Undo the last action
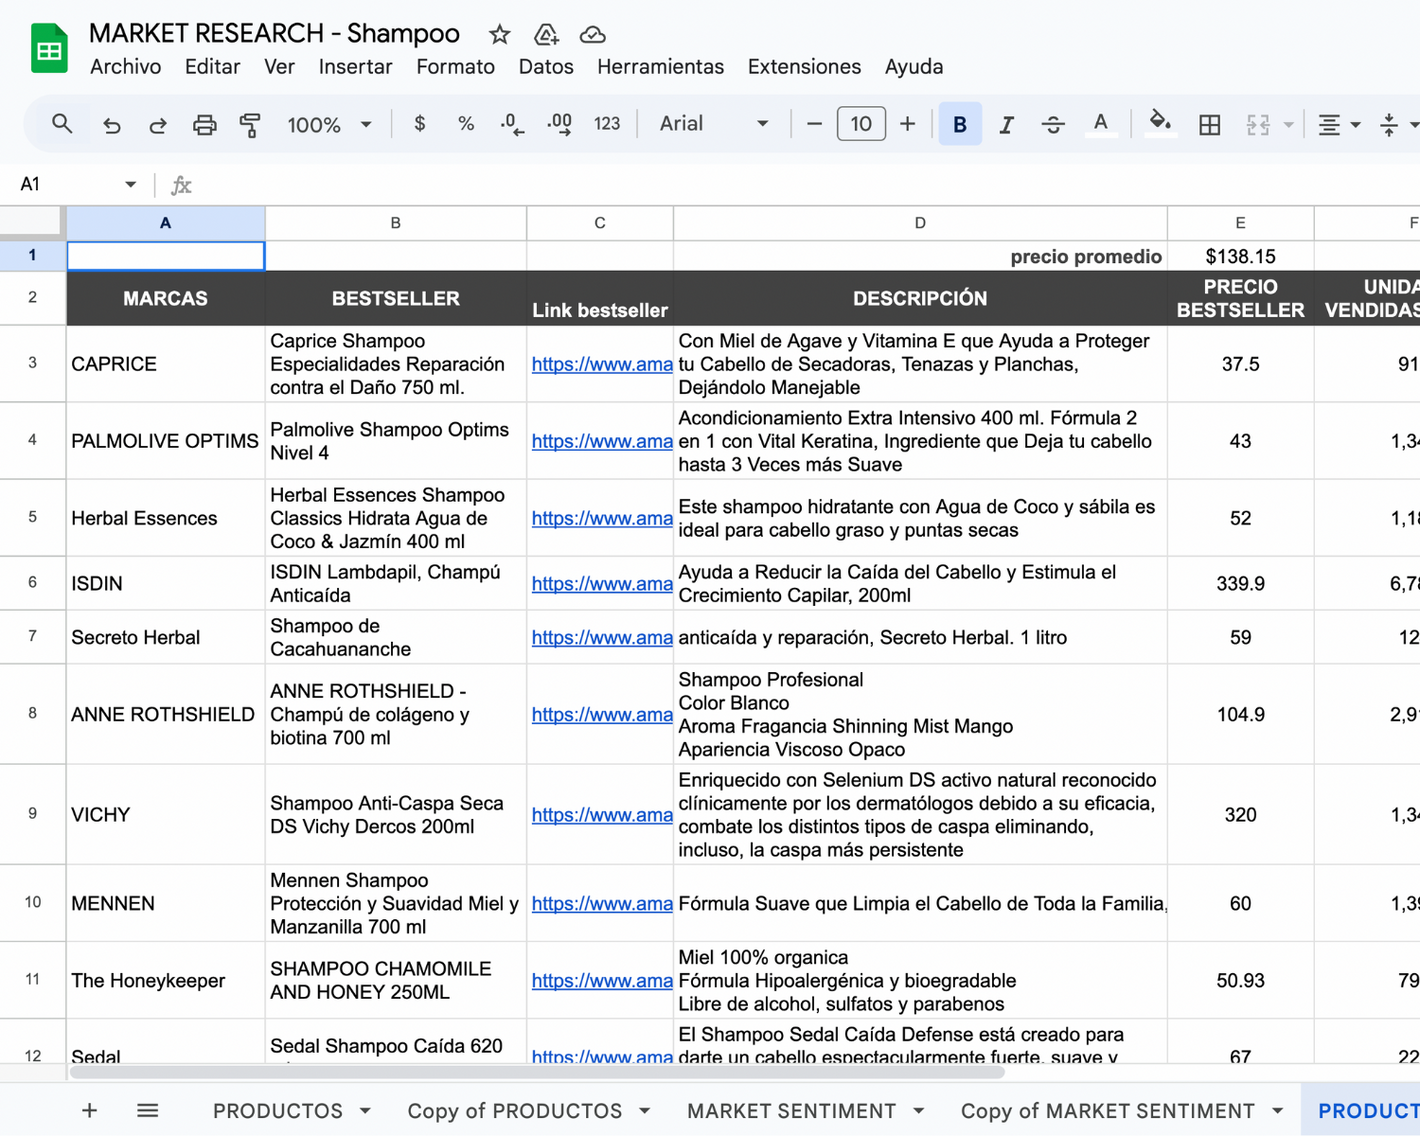This screenshot has width=1420, height=1136. pos(112,125)
